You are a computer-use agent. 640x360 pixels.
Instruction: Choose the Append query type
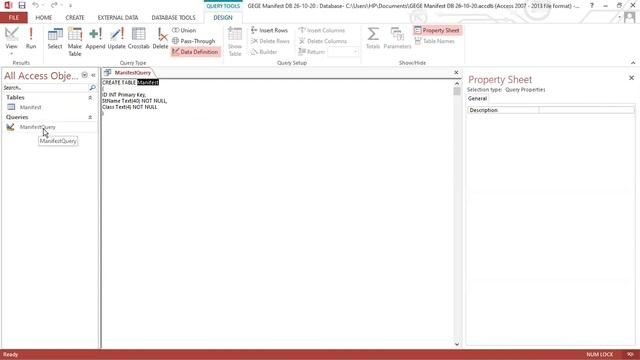coord(95,38)
